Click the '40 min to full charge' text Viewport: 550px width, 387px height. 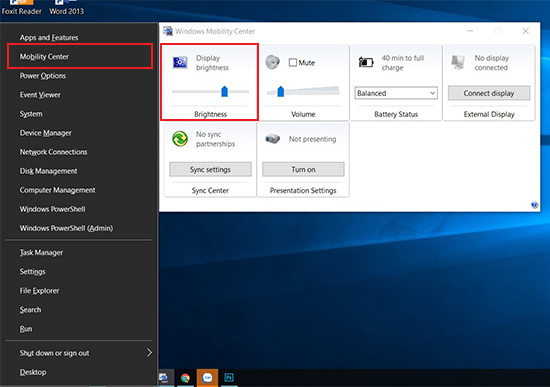pos(403,63)
